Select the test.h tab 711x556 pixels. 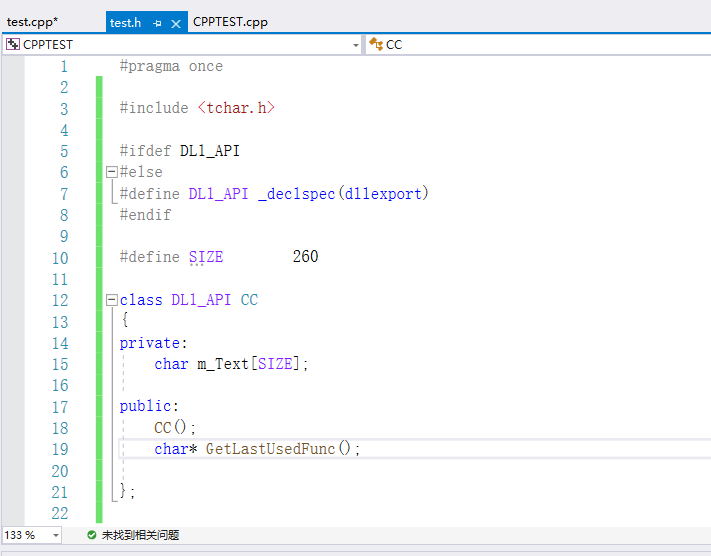[126, 23]
